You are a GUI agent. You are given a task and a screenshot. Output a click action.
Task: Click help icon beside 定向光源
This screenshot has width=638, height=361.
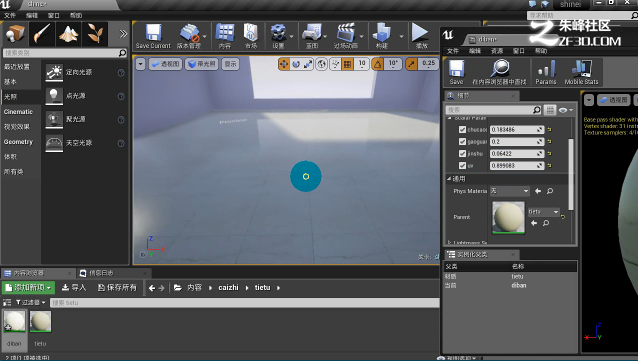point(121,73)
